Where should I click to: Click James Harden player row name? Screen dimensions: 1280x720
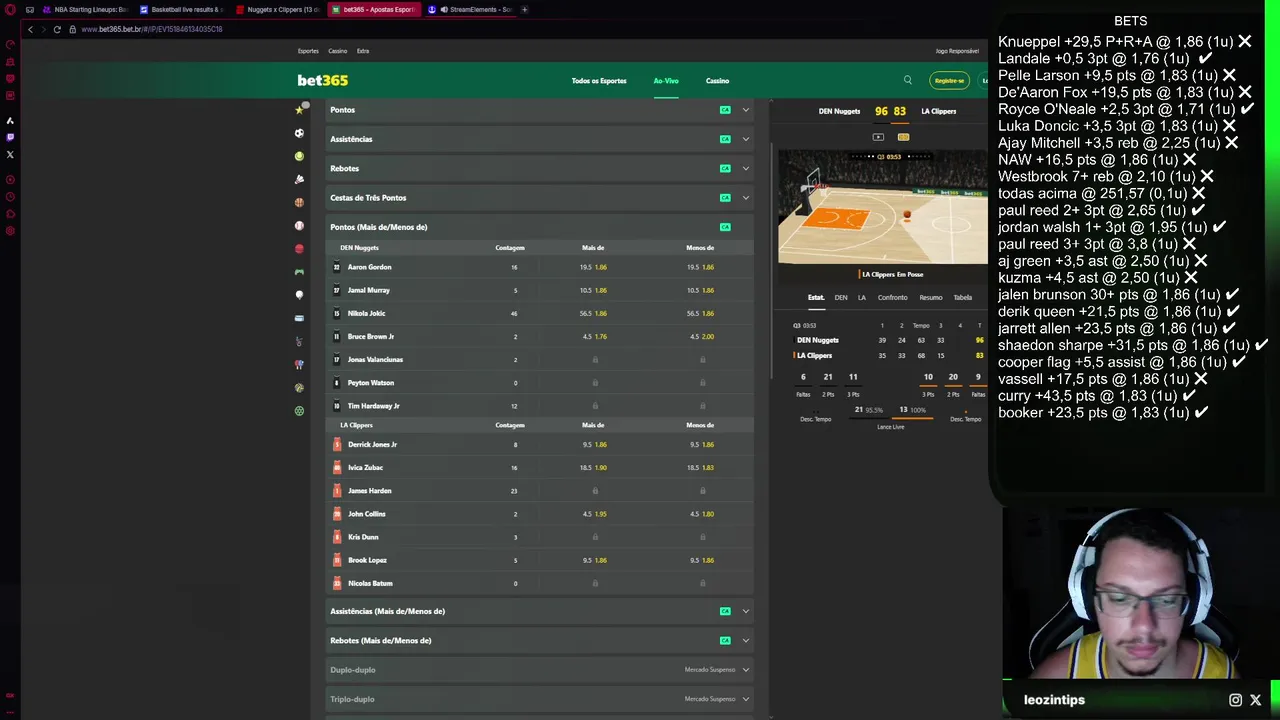pos(369,491)
